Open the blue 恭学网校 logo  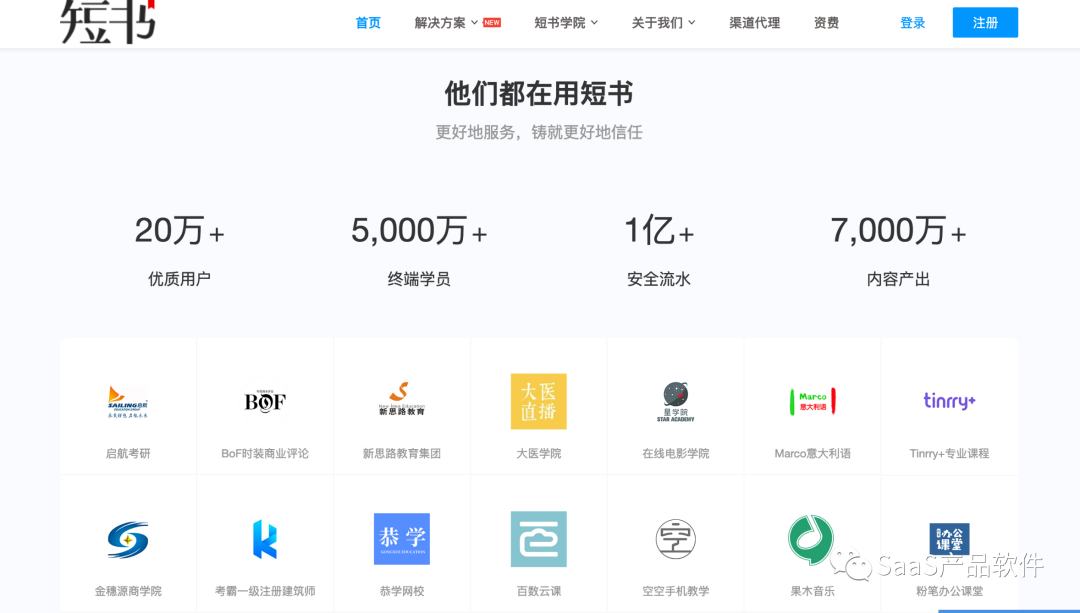402,539
